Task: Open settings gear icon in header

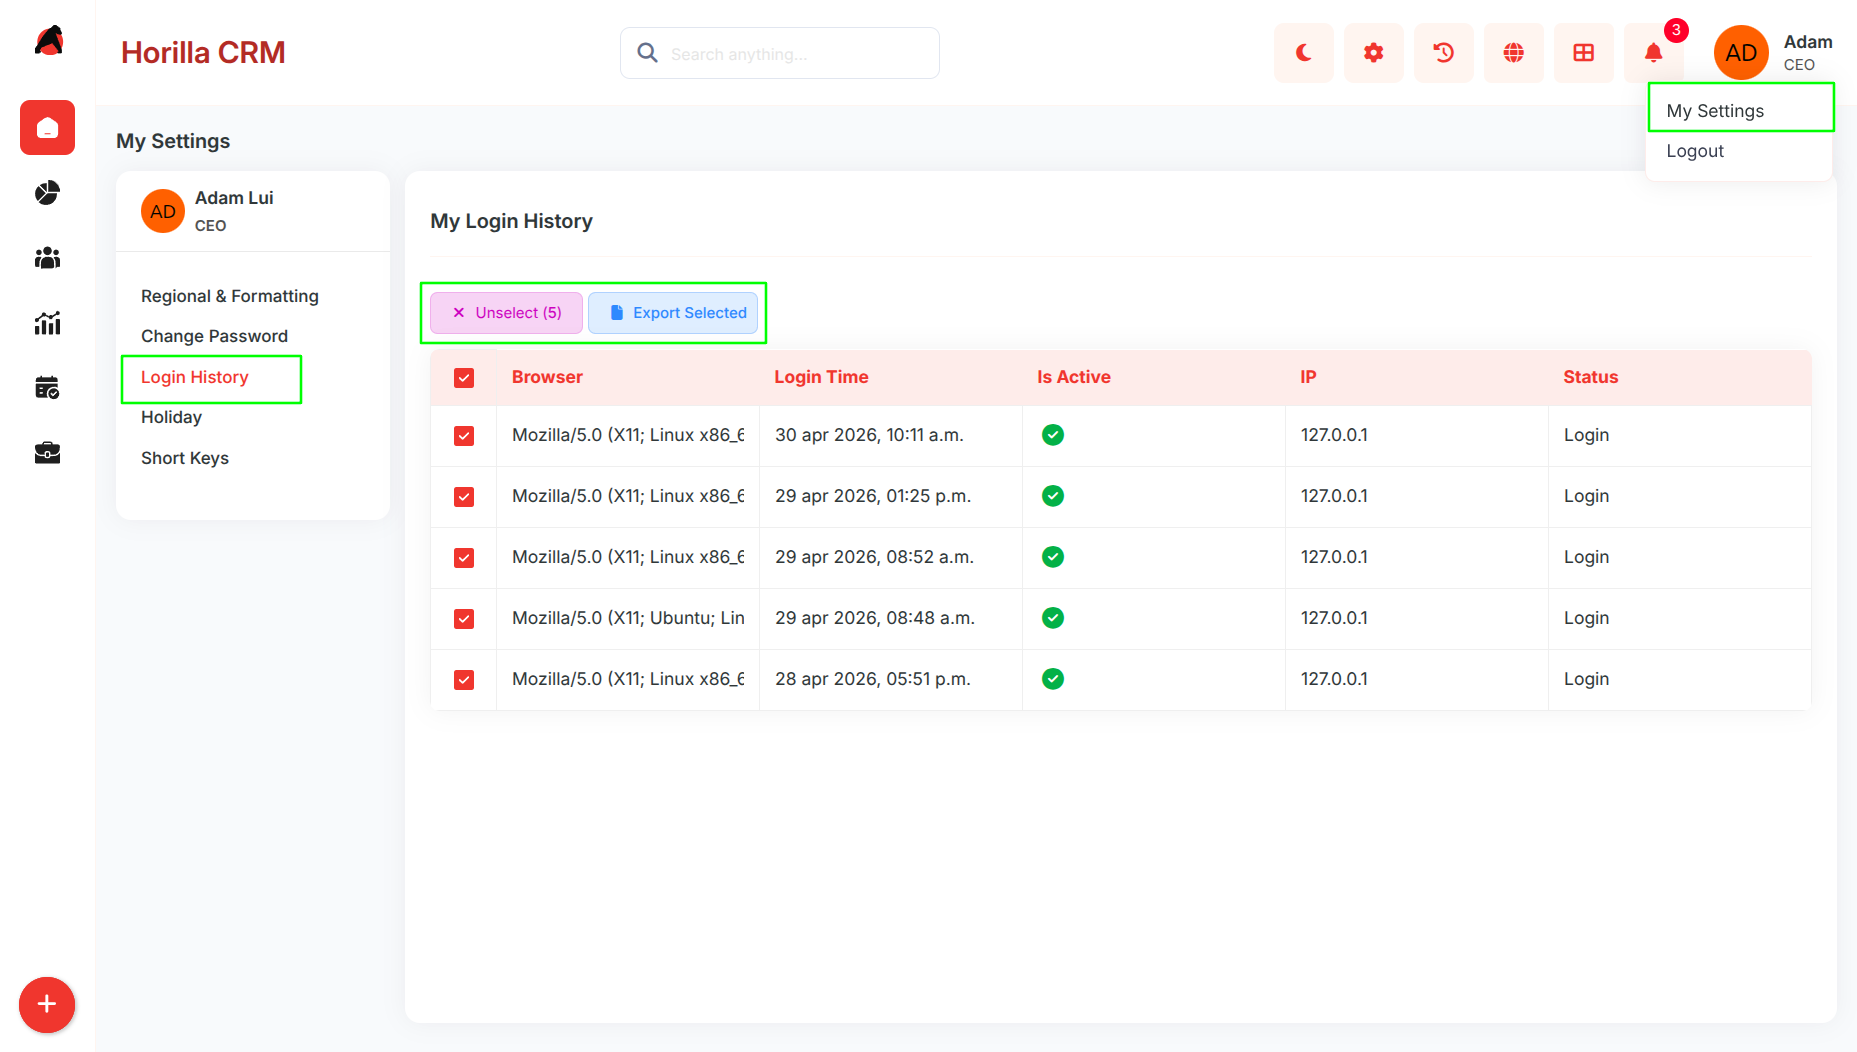Action: tap(1373, 53)
